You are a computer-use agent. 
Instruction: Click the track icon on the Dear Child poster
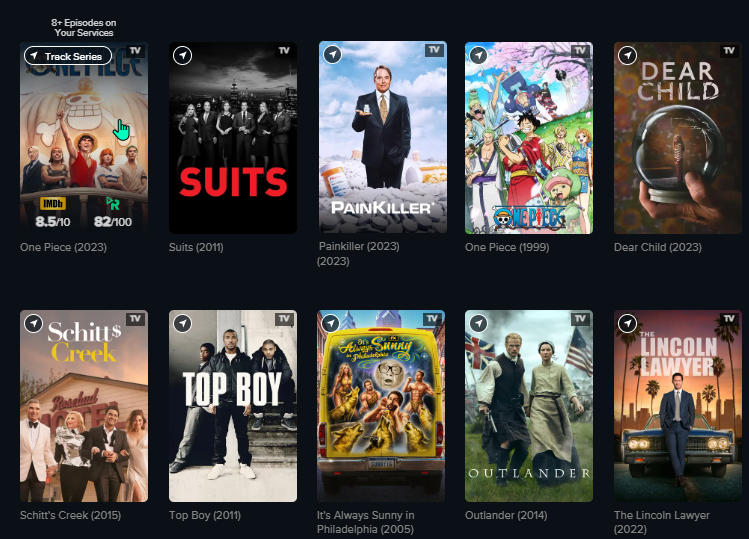point(627,55)
